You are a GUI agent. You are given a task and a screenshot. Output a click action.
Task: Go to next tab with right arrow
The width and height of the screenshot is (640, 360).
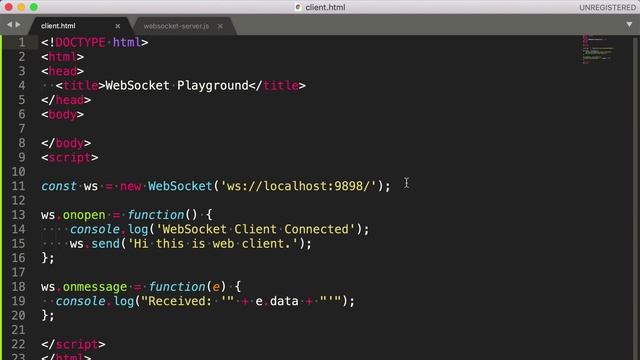coord(18,25)
